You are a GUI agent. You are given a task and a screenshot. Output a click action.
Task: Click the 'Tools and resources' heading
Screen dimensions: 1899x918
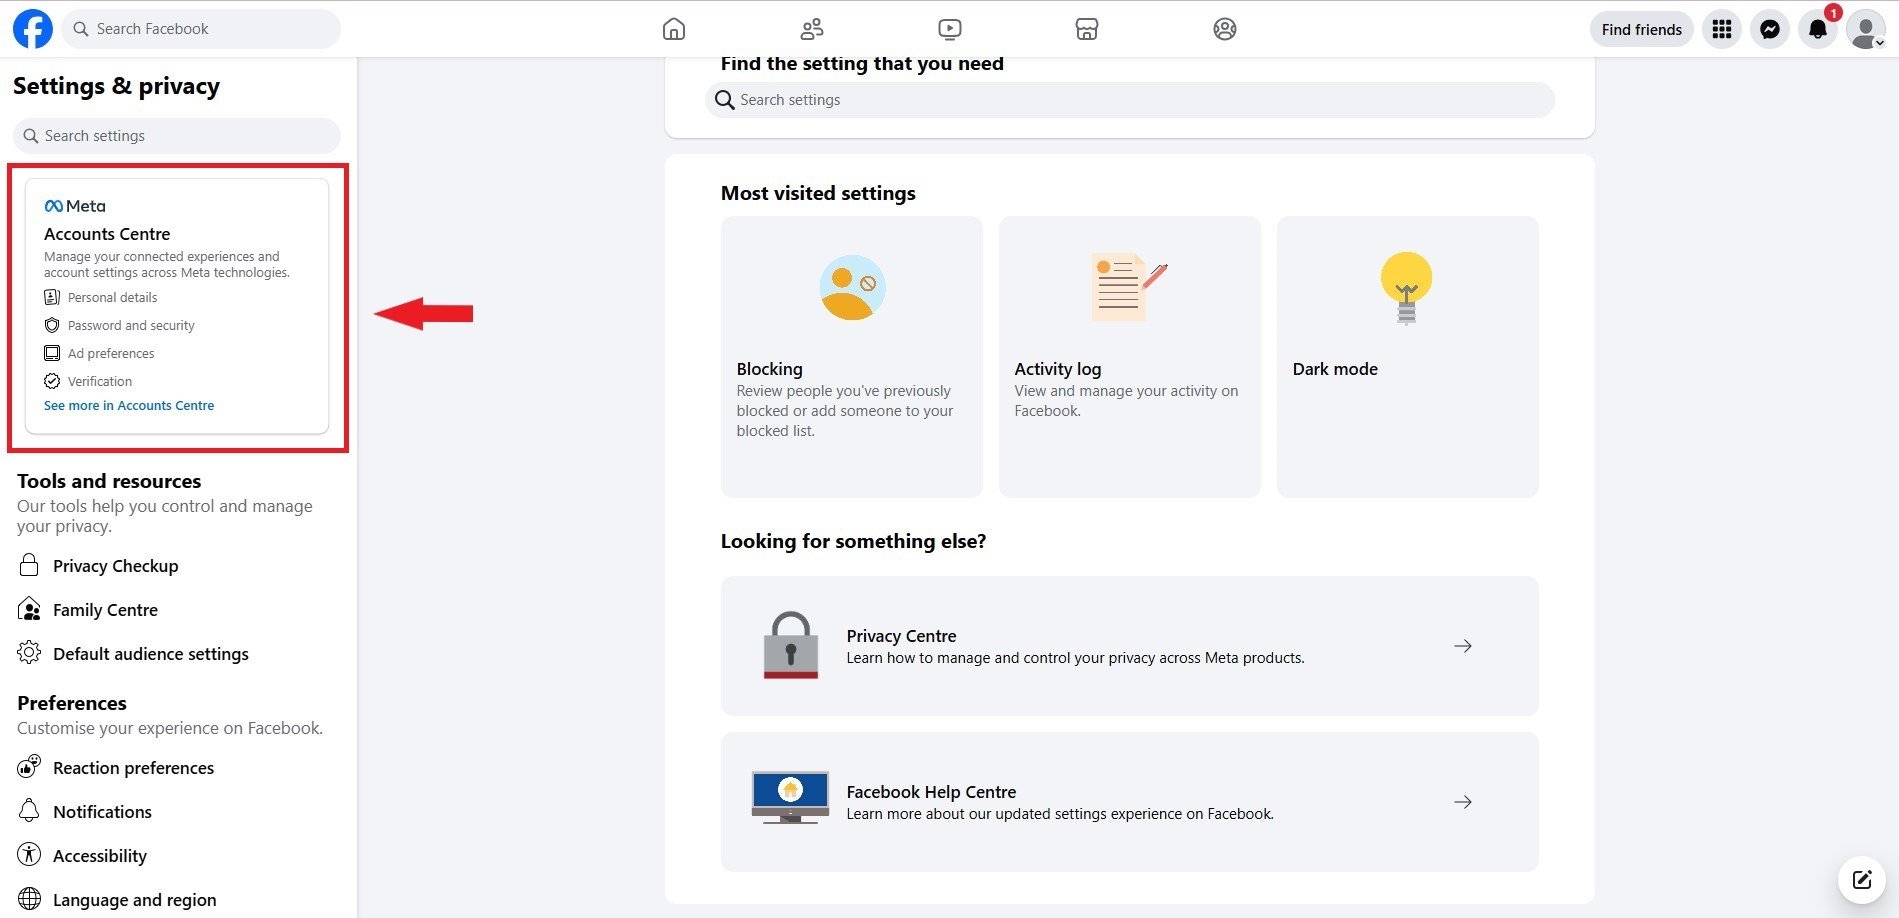[x=109, y=481]
